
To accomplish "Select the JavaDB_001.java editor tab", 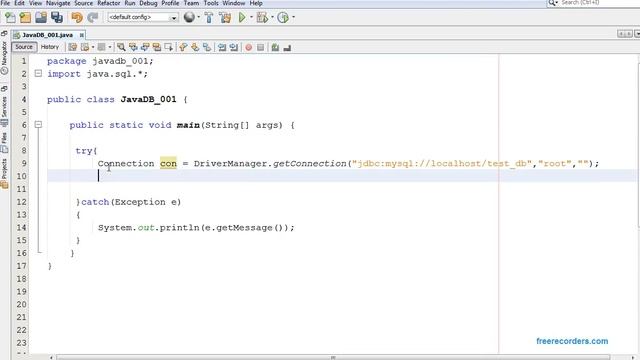I will [47, 35].
